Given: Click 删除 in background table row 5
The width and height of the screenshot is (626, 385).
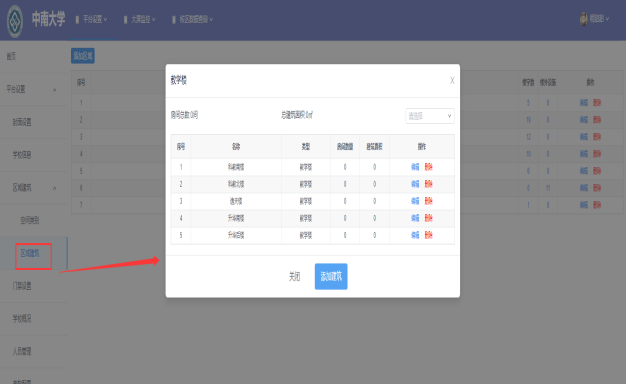Looking at the screenshot, I should click(597, 171).
